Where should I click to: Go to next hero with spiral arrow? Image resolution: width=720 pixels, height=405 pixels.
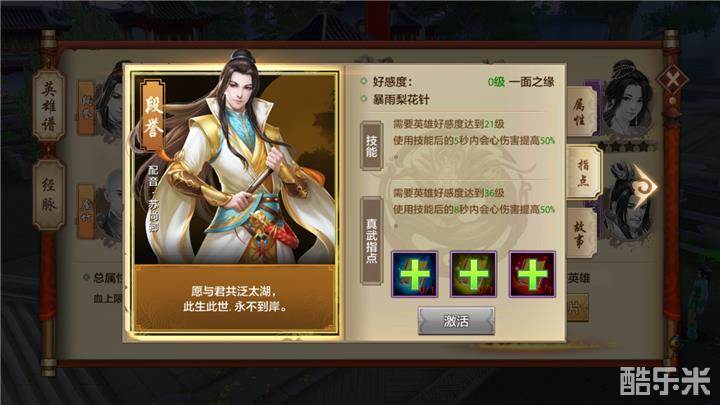coord(644,186)
